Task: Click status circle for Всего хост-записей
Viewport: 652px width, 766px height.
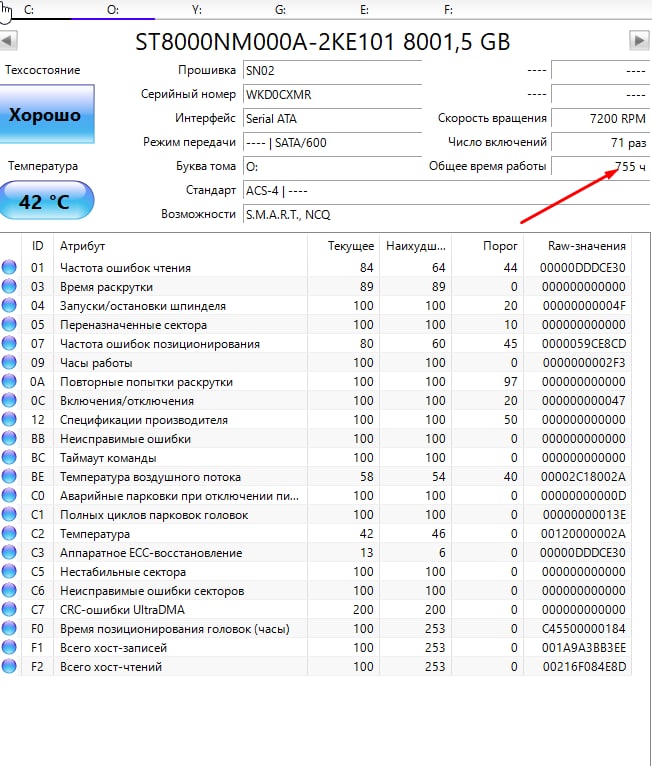Action: click(9, 647)
